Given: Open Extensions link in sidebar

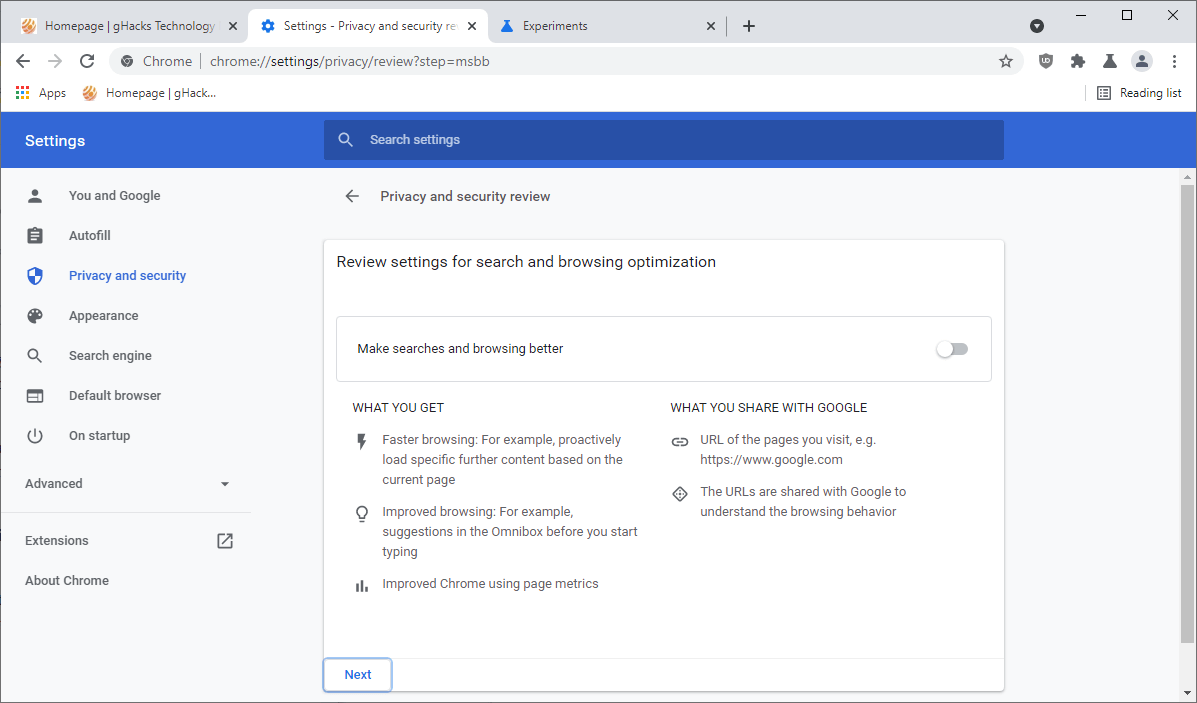Looking at the screenshot, I should coord(56,540).
